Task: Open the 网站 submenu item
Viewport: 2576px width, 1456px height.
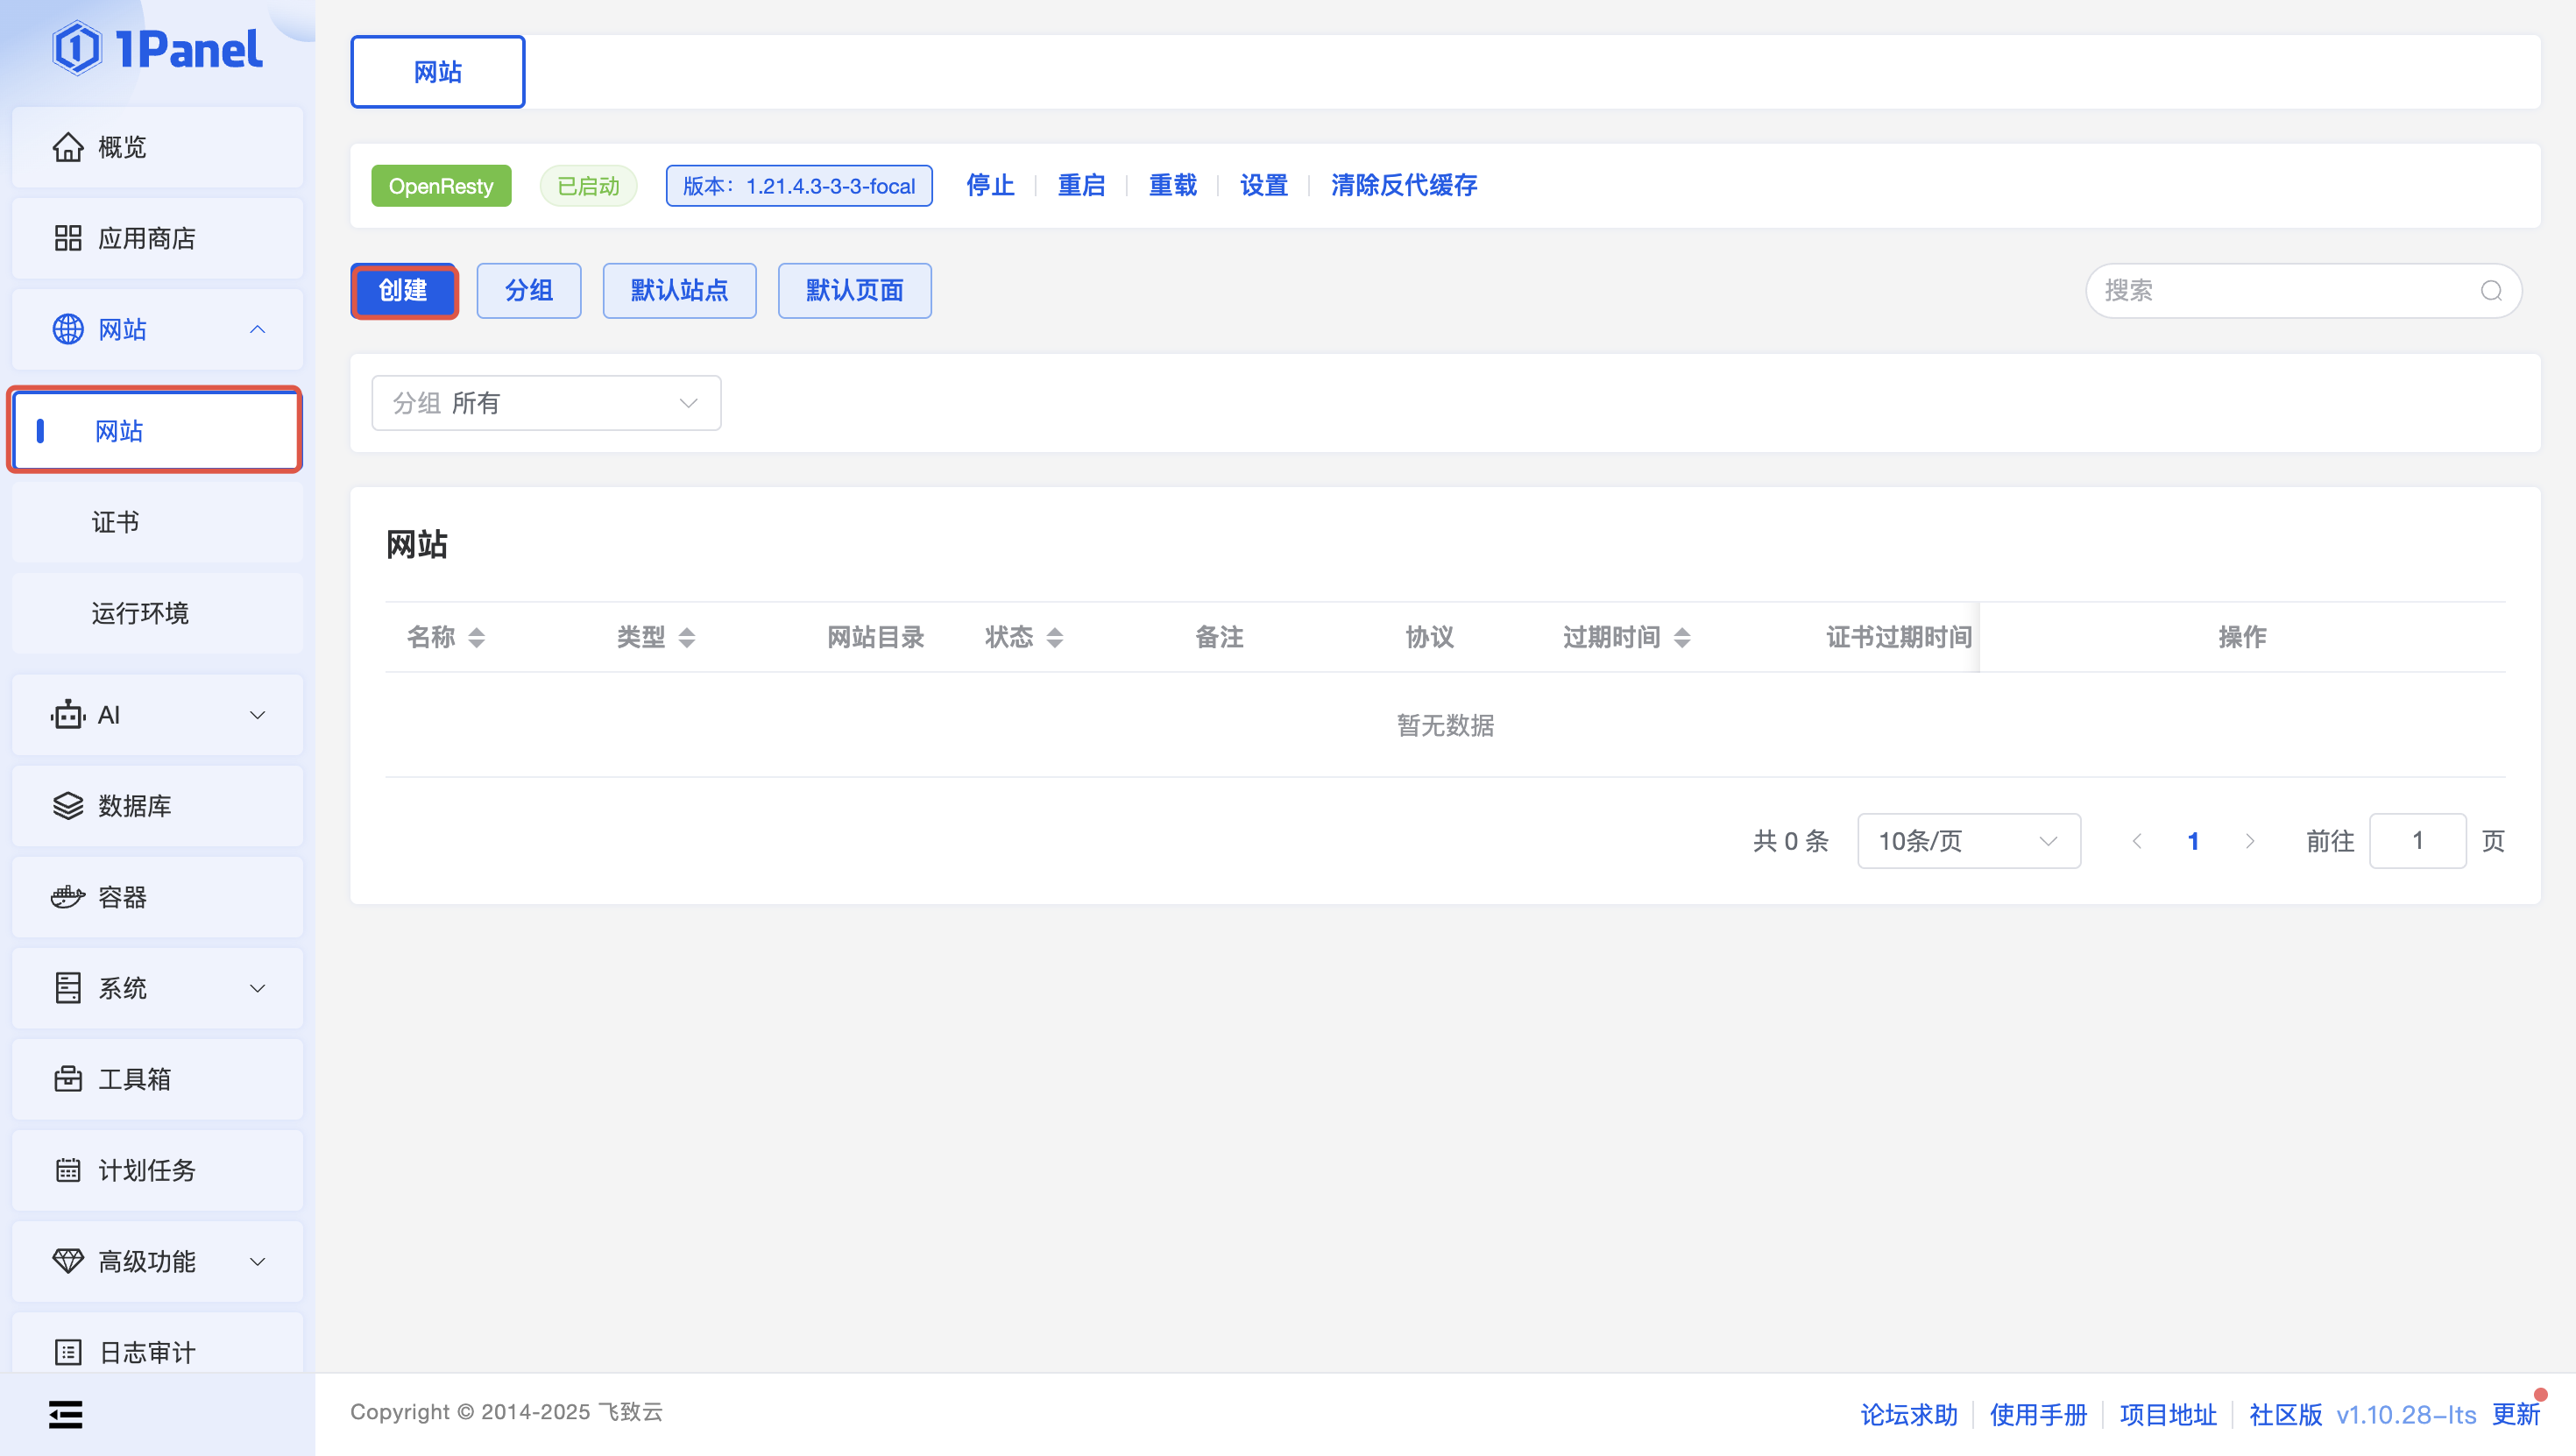Action: [155, 431]
